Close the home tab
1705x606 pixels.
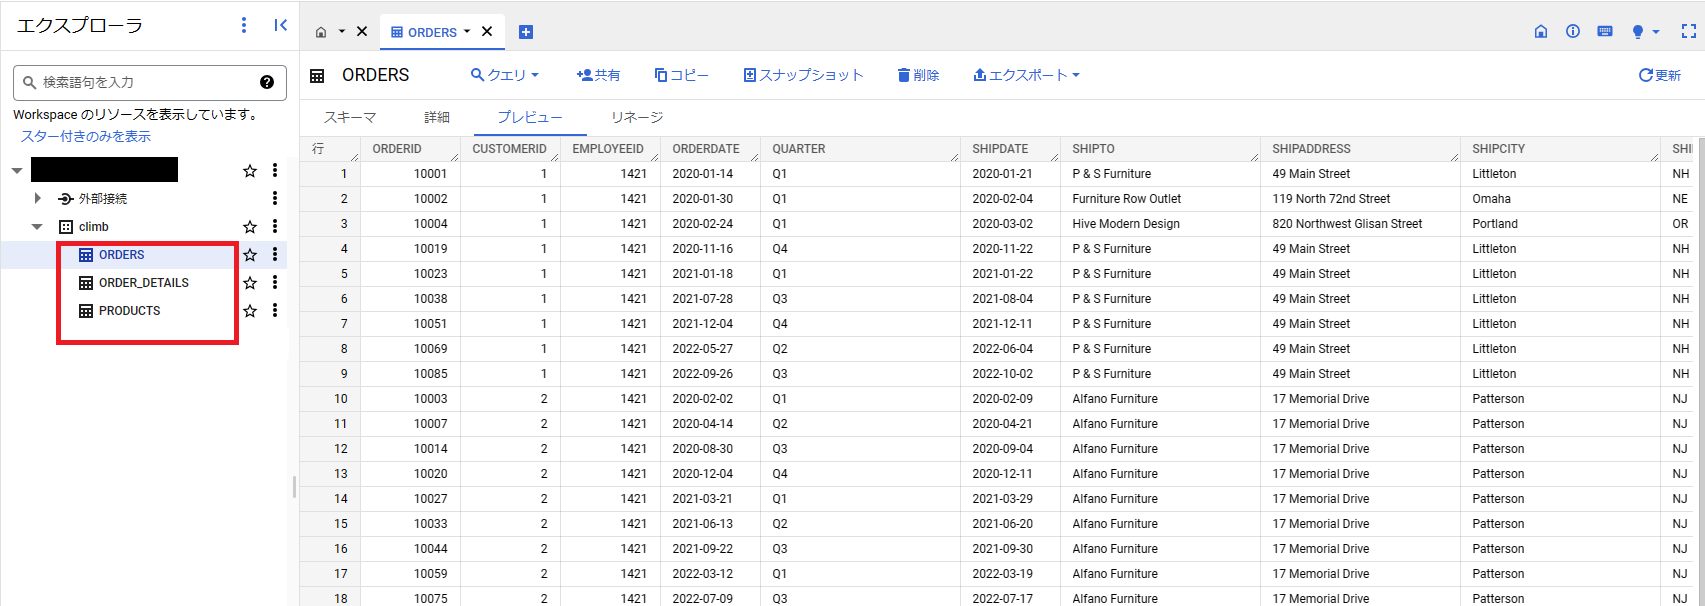tap(362, 32)
